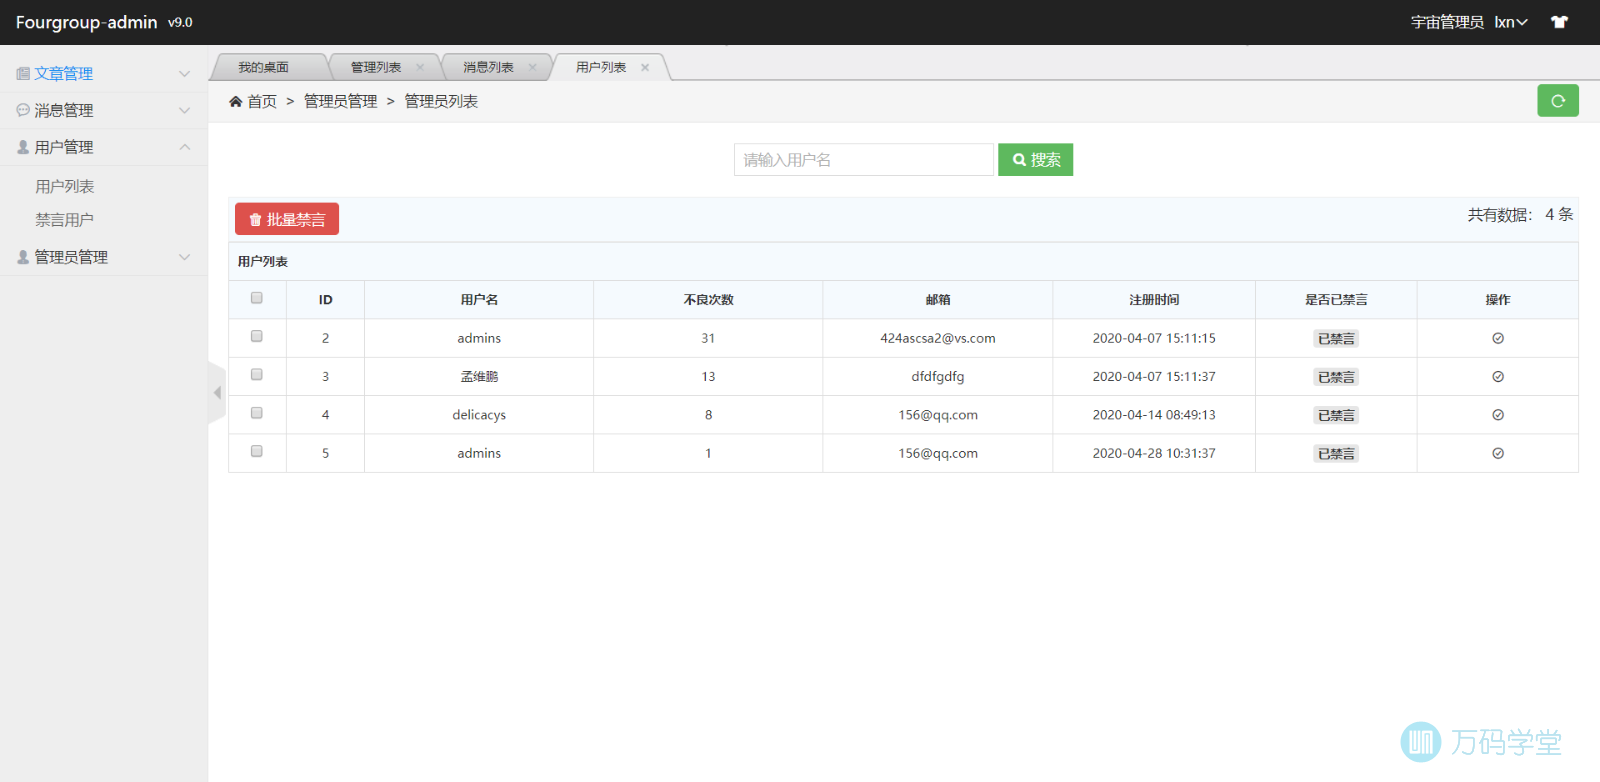The height and width of the screenshot is (782, 1600).
Task: Click the 已禁言 badge for 孟维鹏
Action: coord(1336,377)
